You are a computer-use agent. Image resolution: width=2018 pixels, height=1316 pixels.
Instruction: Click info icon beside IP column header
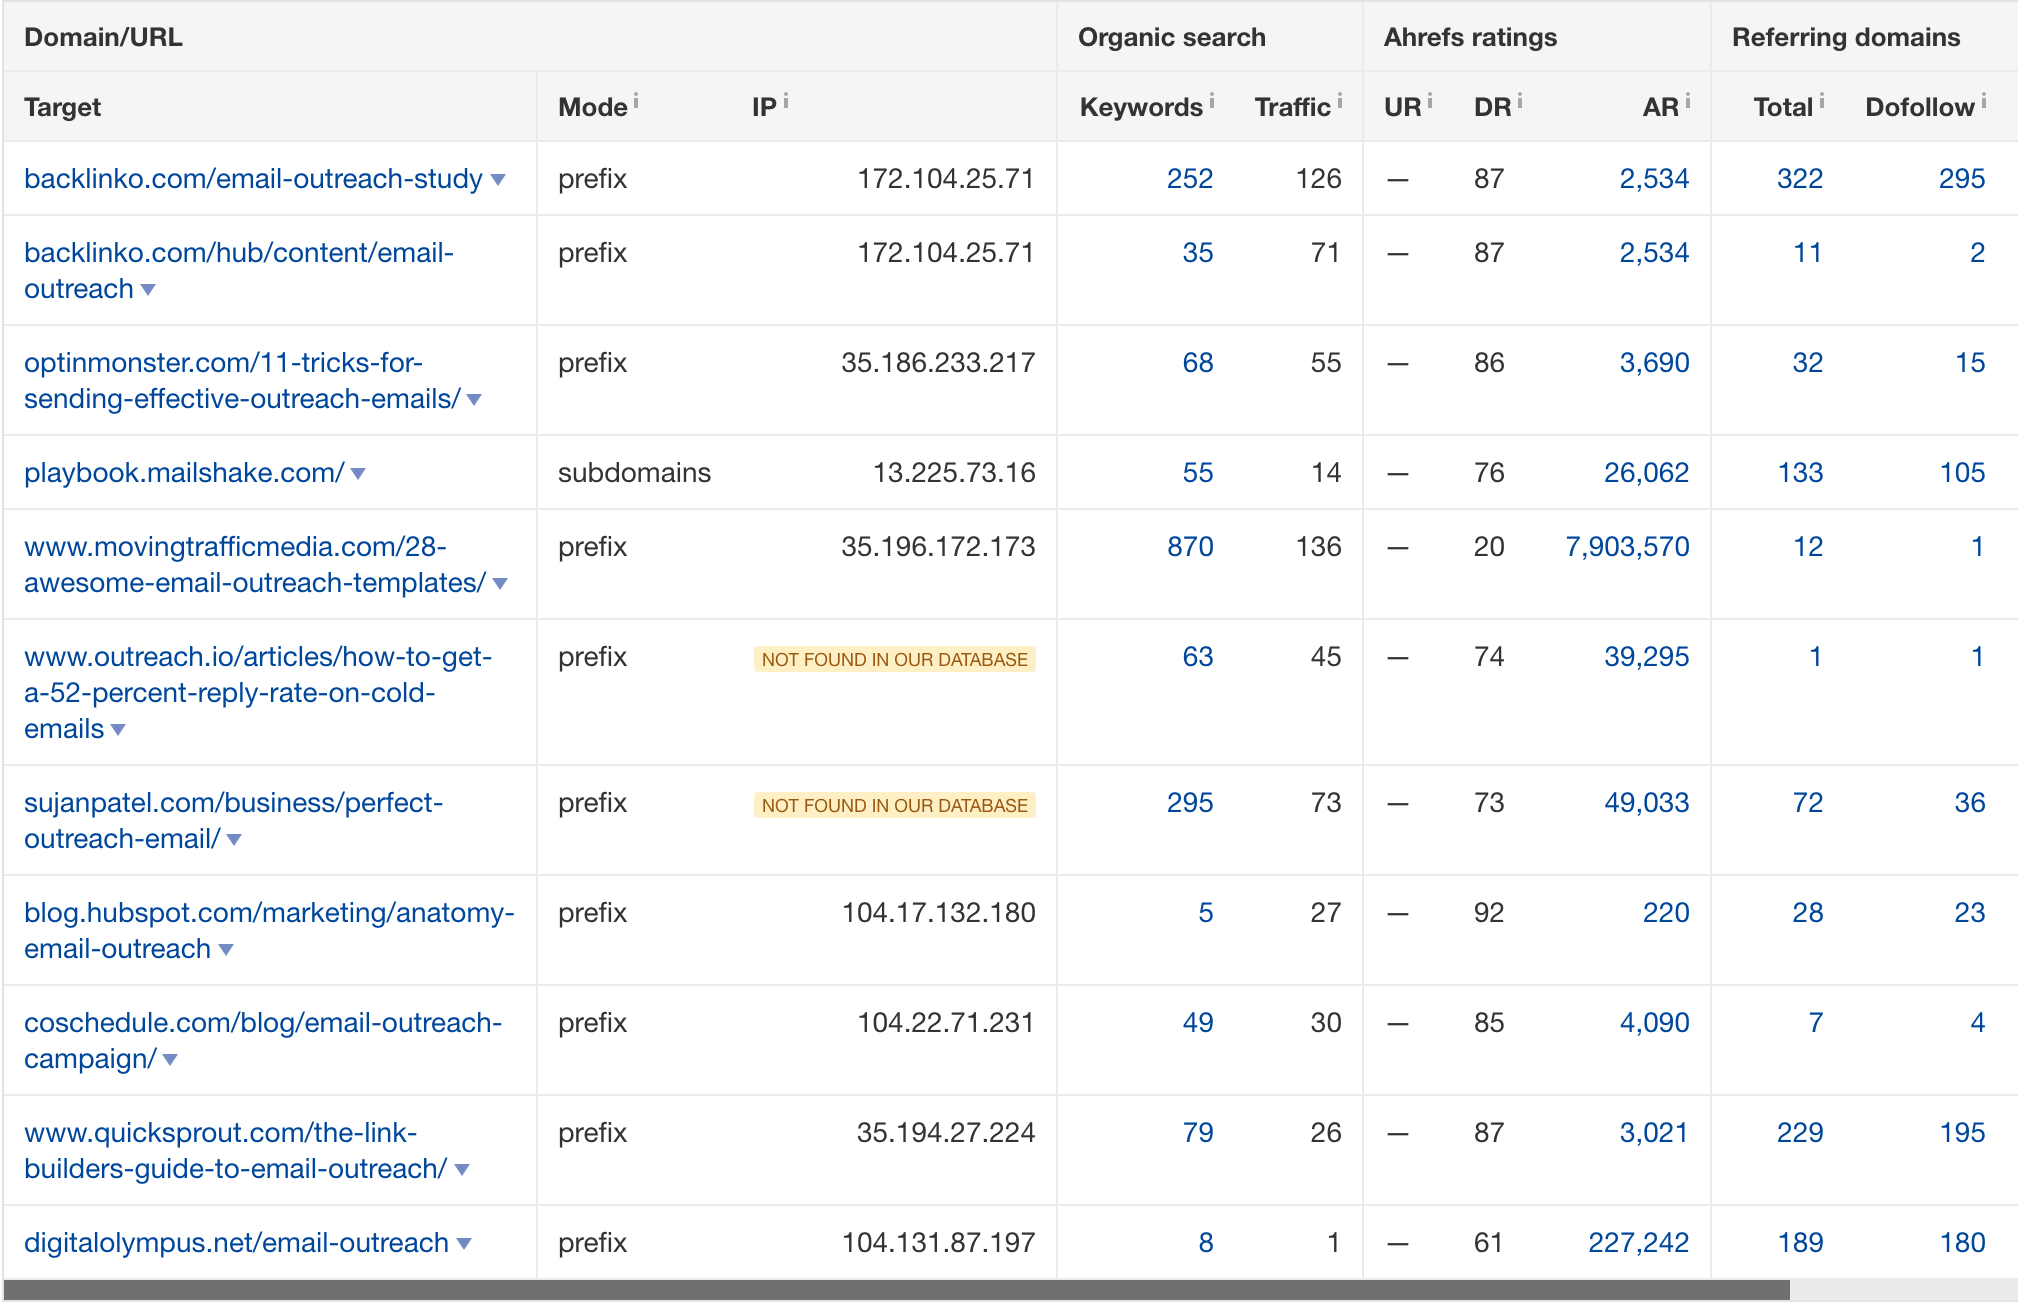tap(786, 101)
